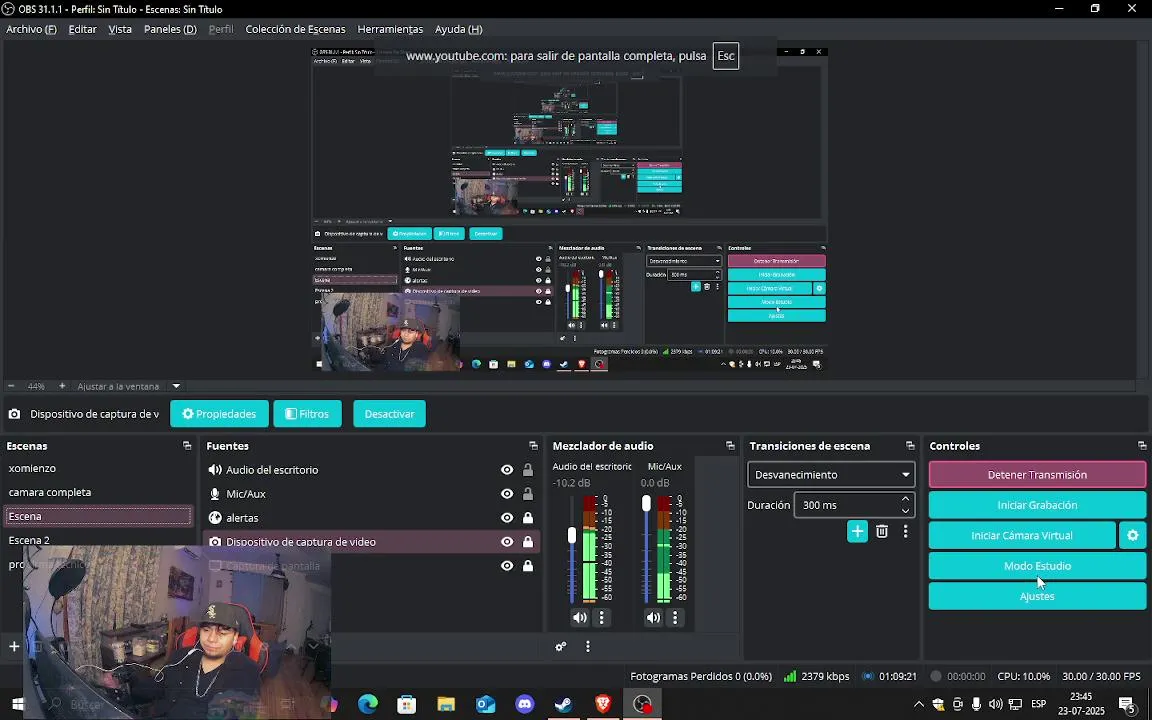Open virtual camera settings gear
Image resolution: width=1152 pixels, height=720 pixels.
click(1132, 536)
